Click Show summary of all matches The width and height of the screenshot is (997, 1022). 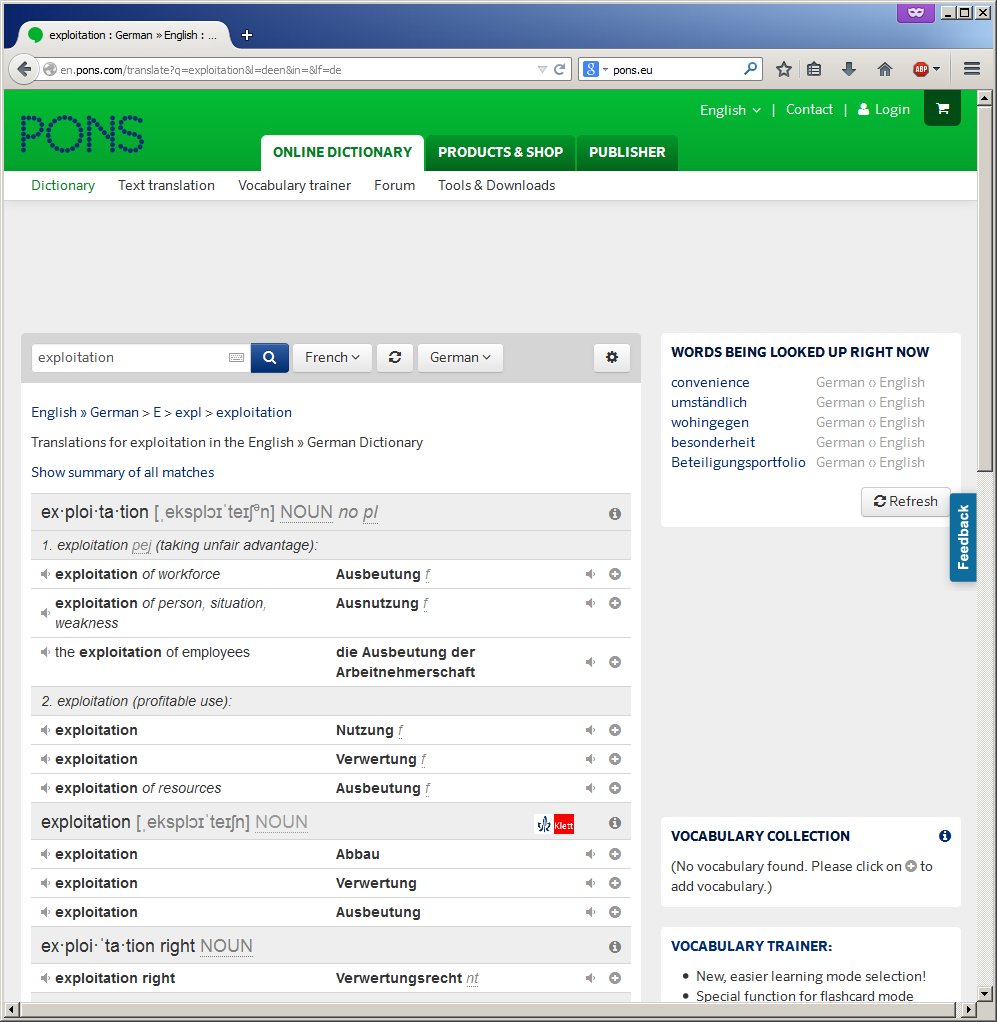point(123,473)
